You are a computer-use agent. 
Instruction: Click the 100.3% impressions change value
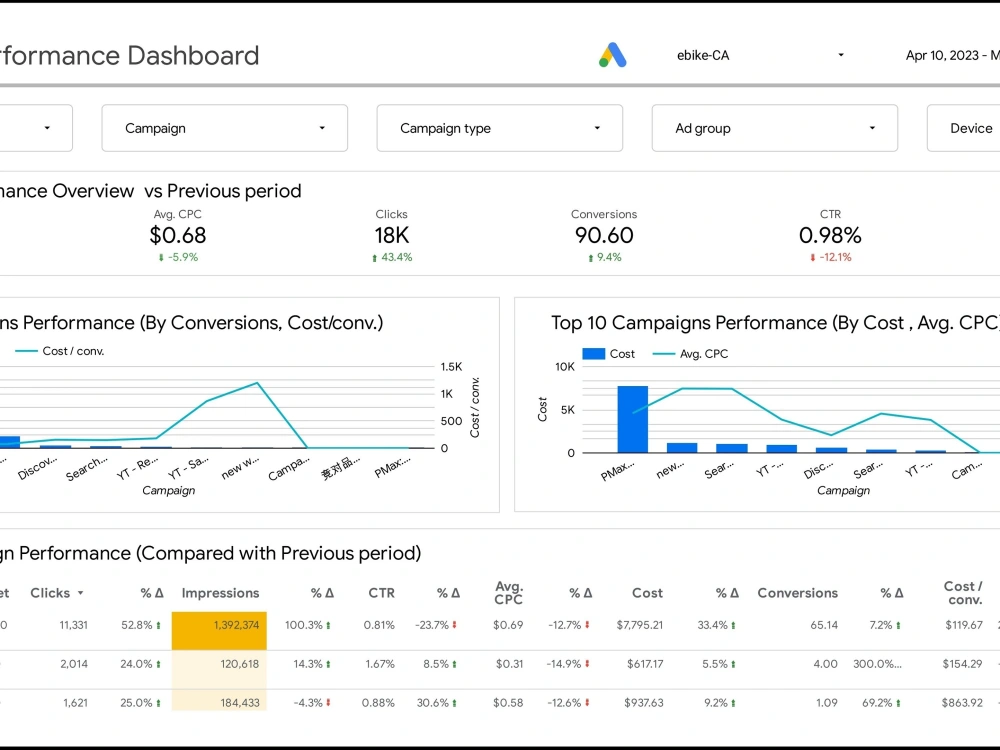tap(304, 625)
